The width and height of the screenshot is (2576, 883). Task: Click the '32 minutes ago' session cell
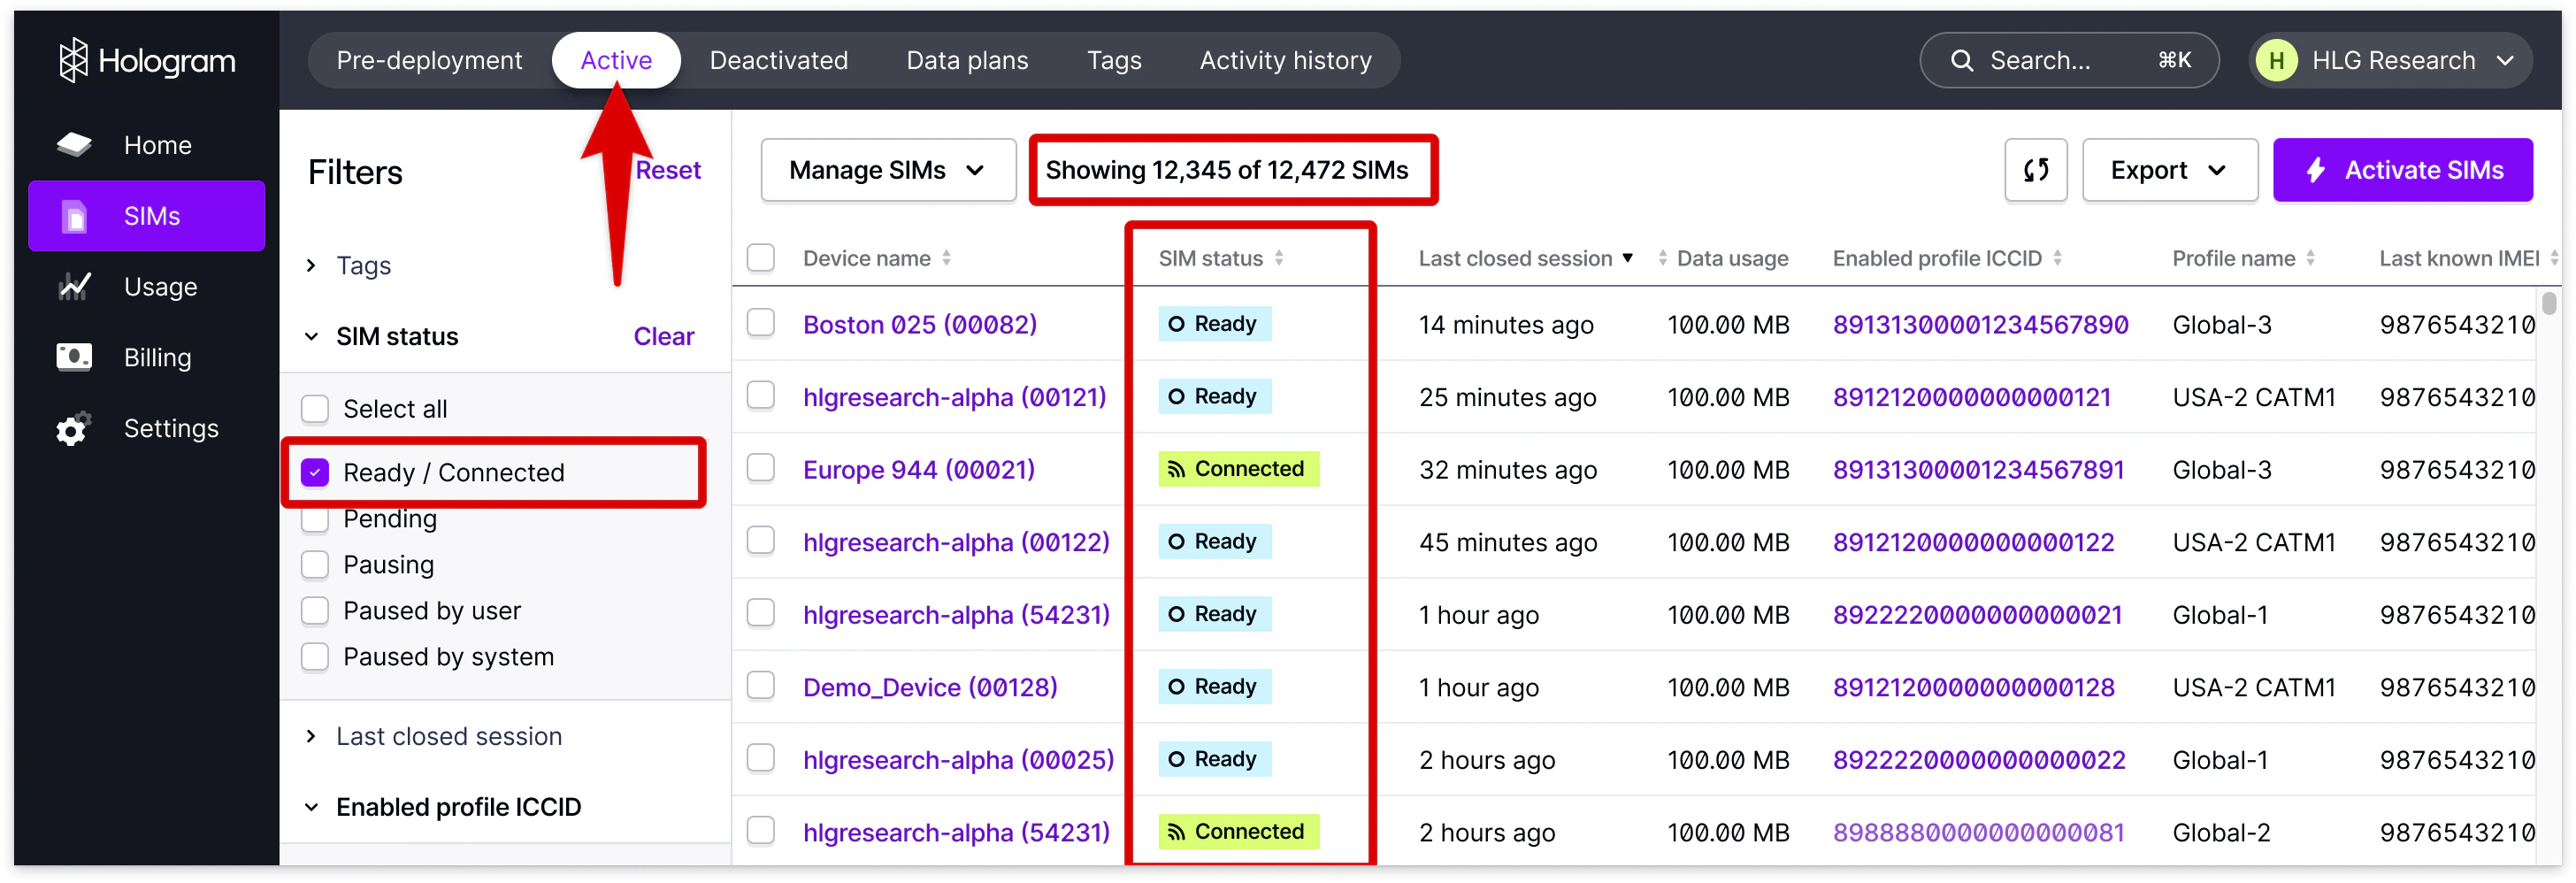coord(1507,470)
